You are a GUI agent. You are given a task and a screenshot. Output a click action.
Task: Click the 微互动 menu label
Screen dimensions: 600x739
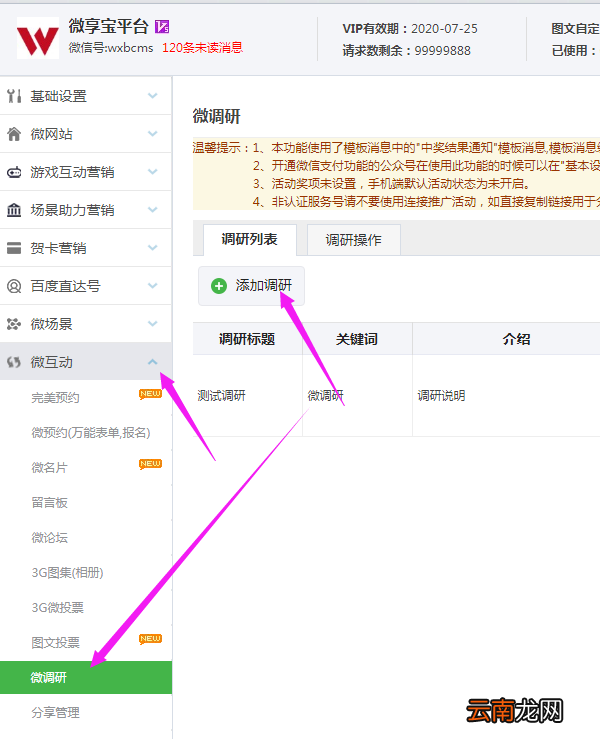pyautogui.click(x=51, y=362)
